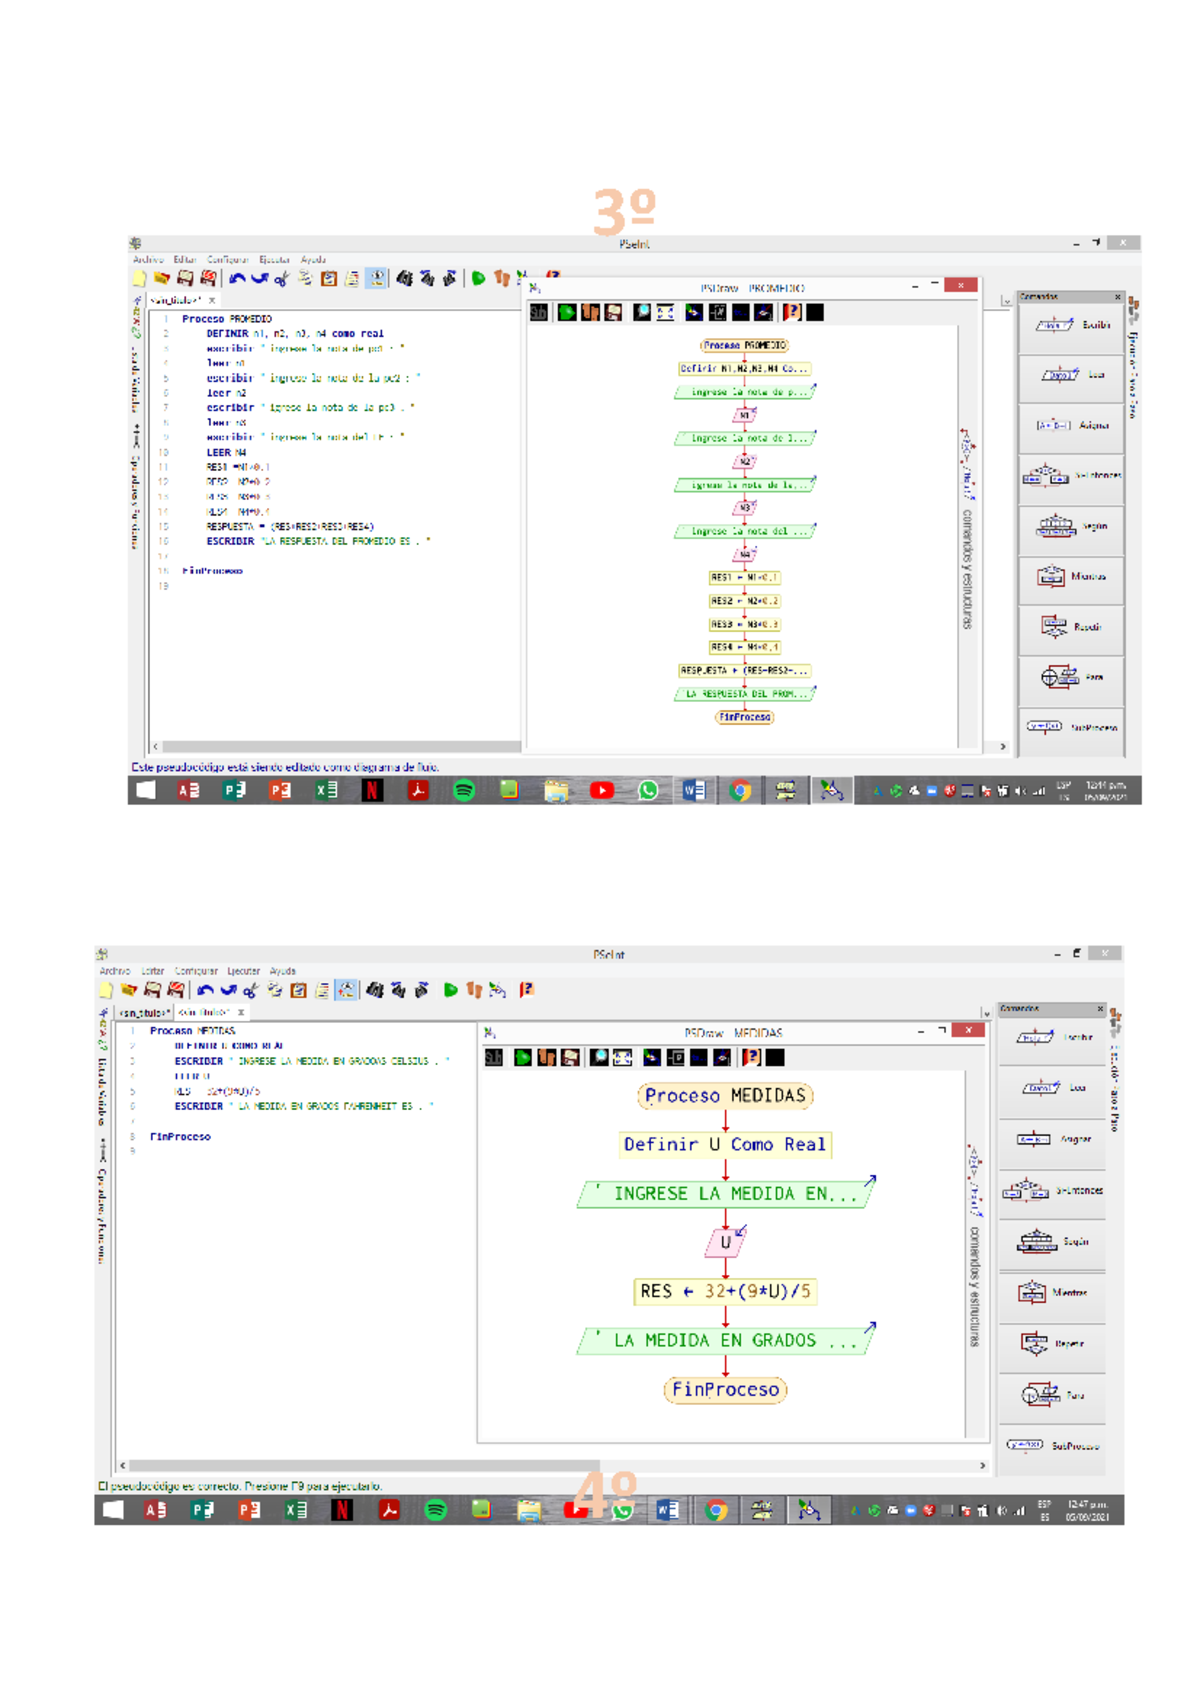The width and height of the screenshot is (1200, 1698).
Task: Insert a Mientras loop from lower Comandos panel
Action: tap(1052, 1293)
